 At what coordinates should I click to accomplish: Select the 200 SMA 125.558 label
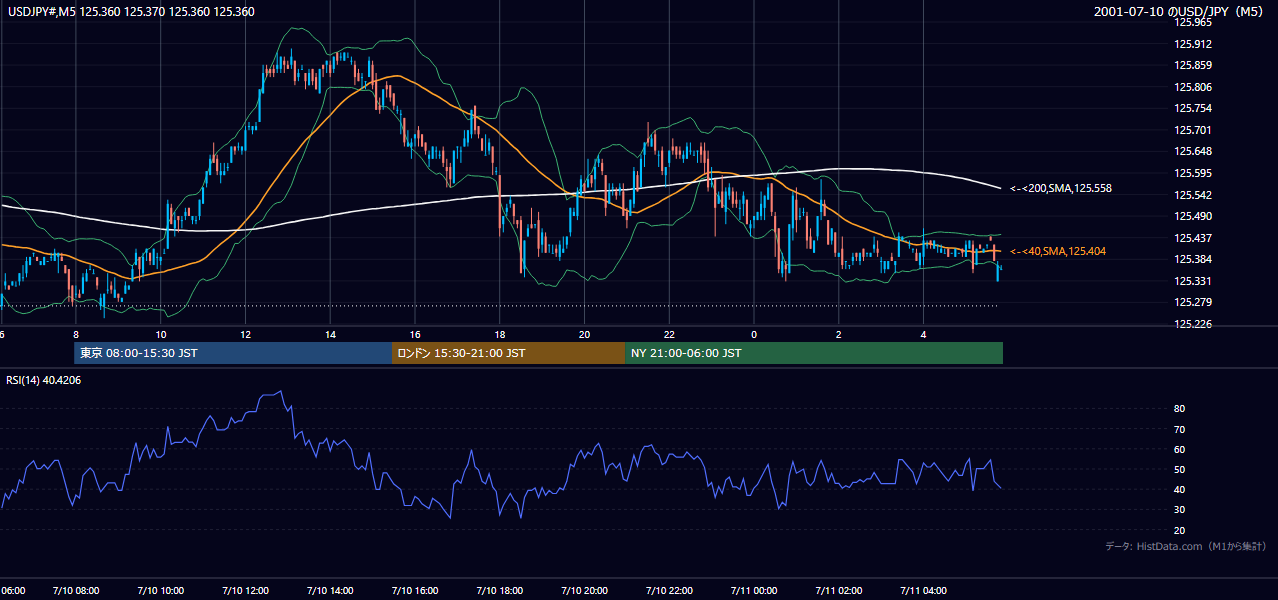[x=1060, y=188]
